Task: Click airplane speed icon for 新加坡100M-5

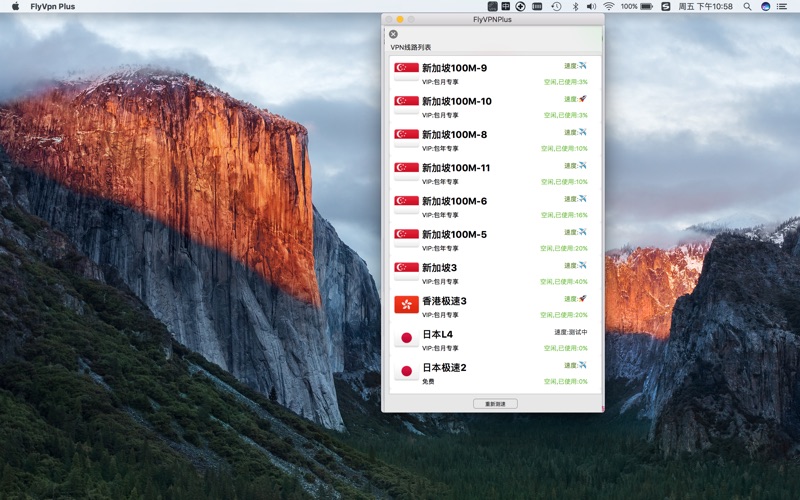Action: (583, 232)
